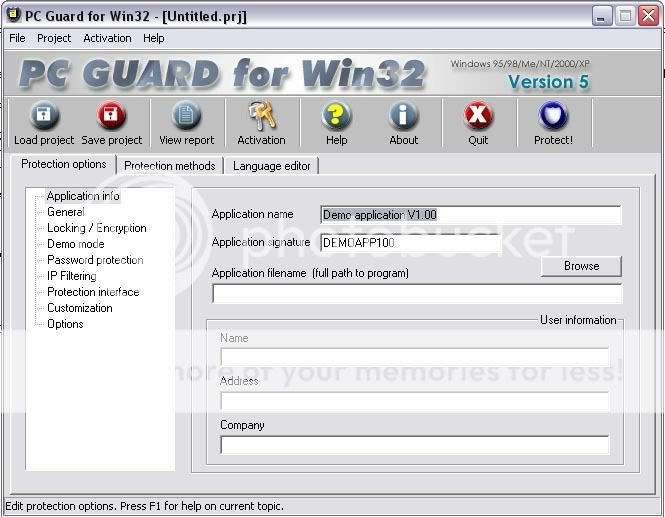This screenshot has height=517, width=665.
Task: Click the user Address field
Action: (415, 401)
